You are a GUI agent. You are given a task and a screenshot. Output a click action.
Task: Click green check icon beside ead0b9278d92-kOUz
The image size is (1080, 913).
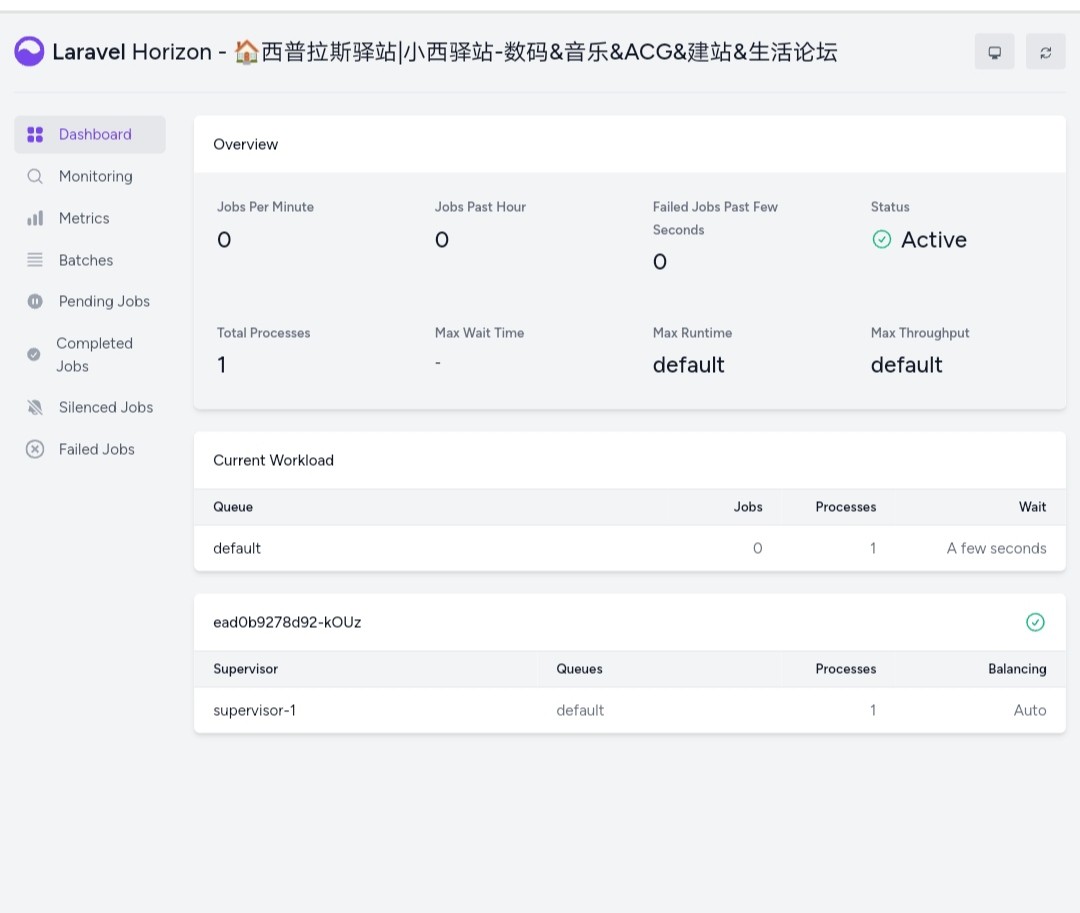[1035, 622]
